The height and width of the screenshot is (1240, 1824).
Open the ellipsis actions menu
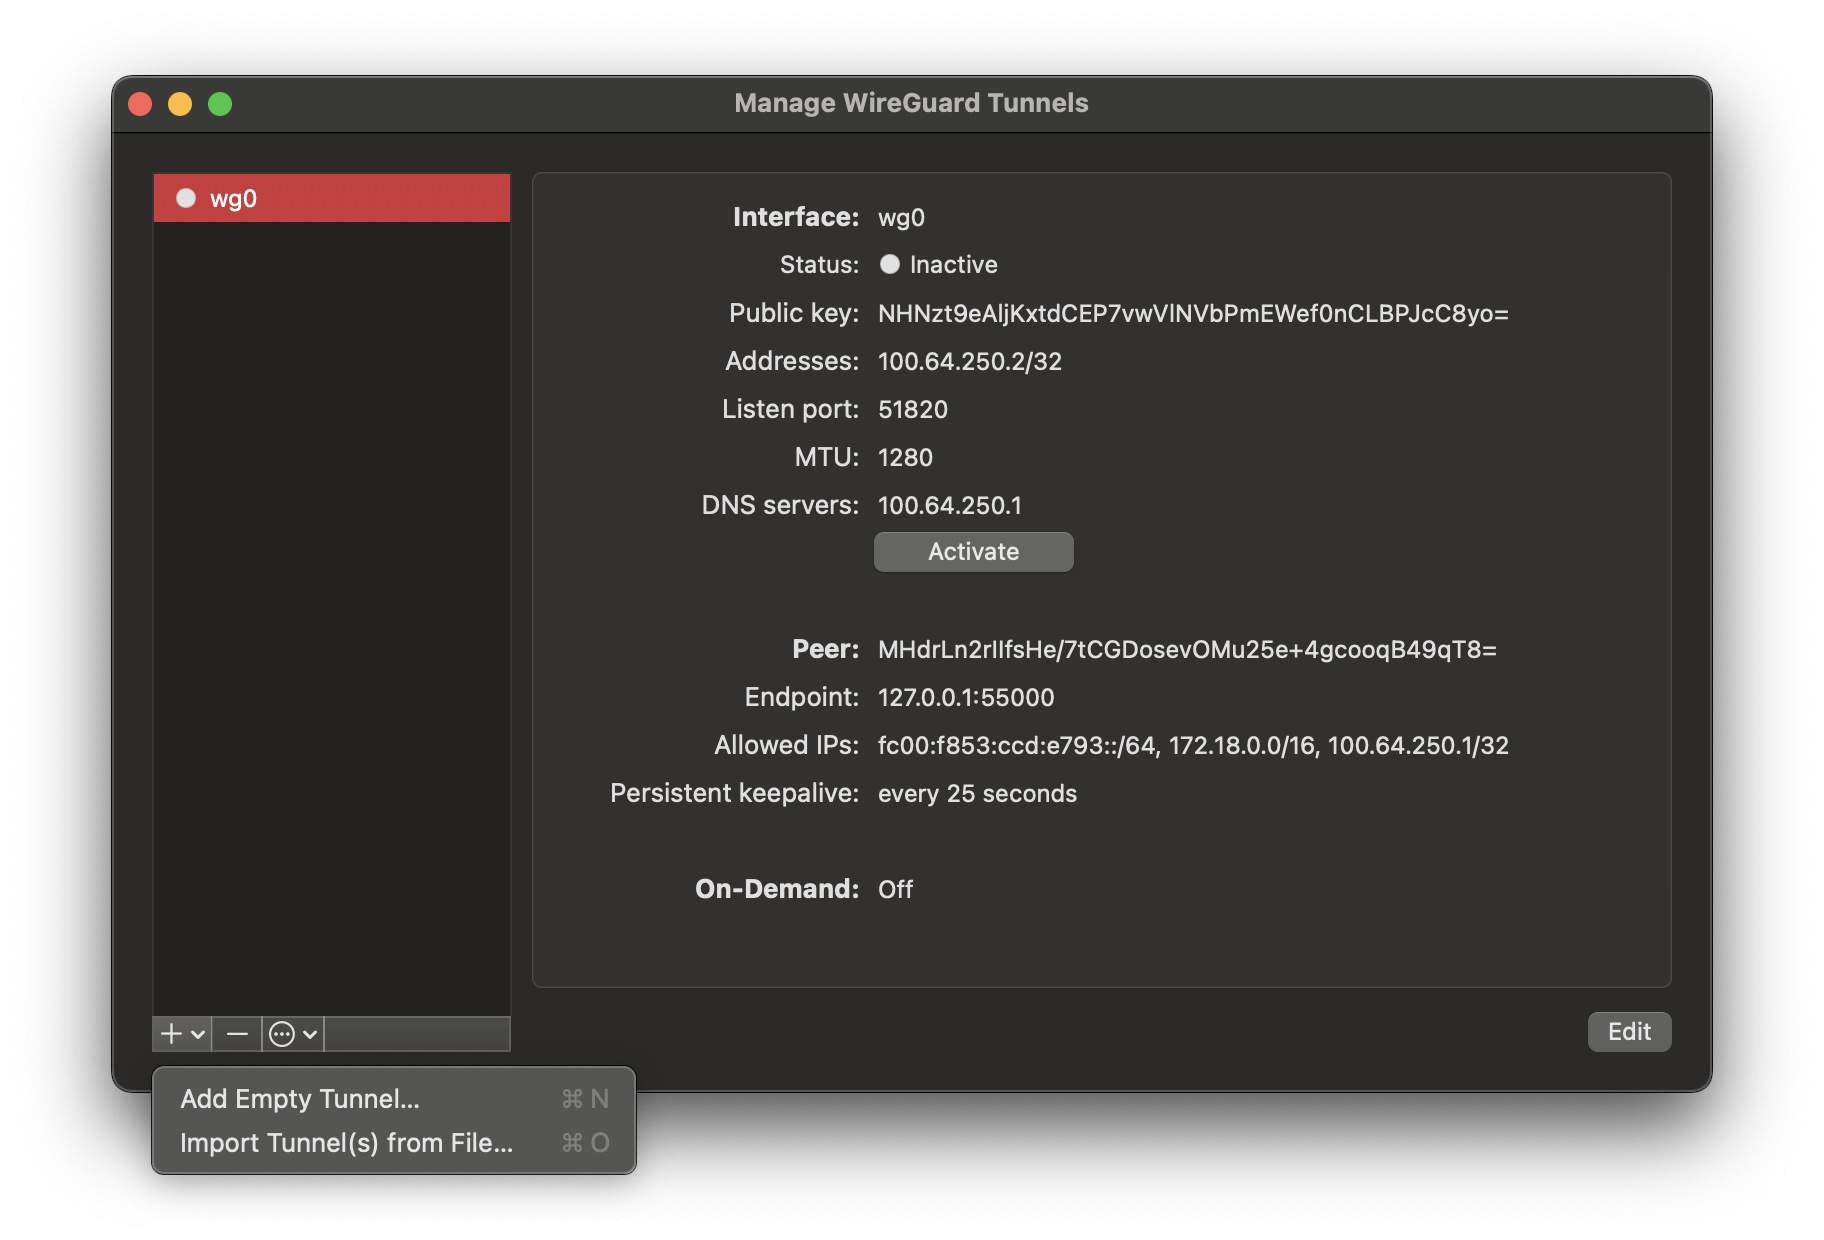(x=293, y=1033)
